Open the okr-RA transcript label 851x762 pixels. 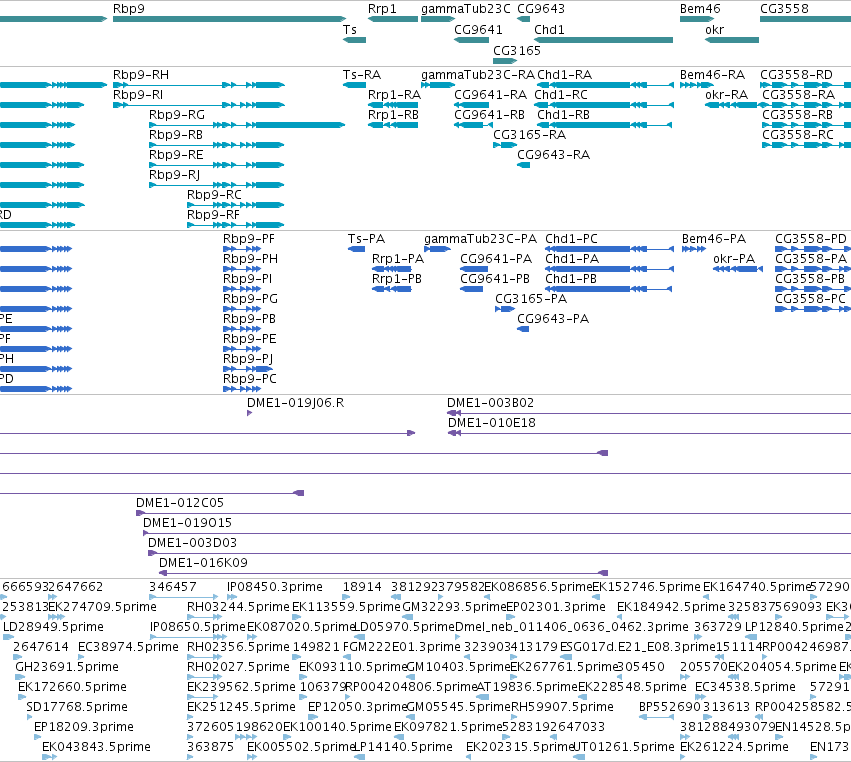coord(727,95)
